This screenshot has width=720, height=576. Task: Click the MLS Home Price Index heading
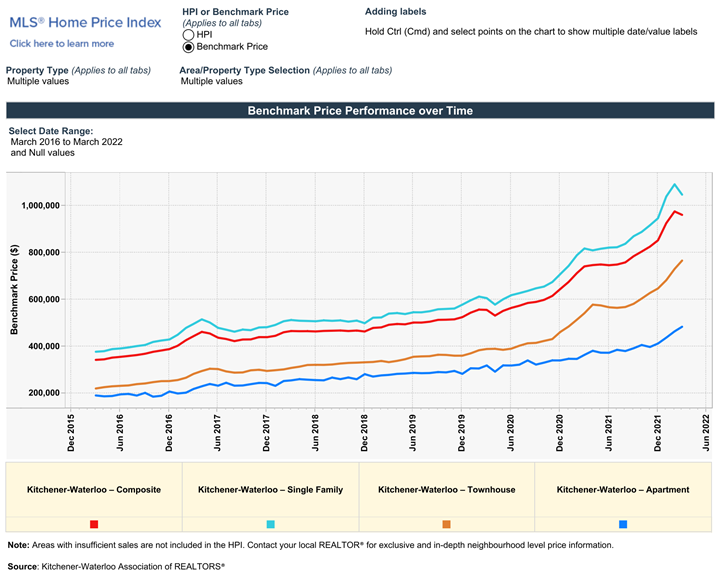85,23
